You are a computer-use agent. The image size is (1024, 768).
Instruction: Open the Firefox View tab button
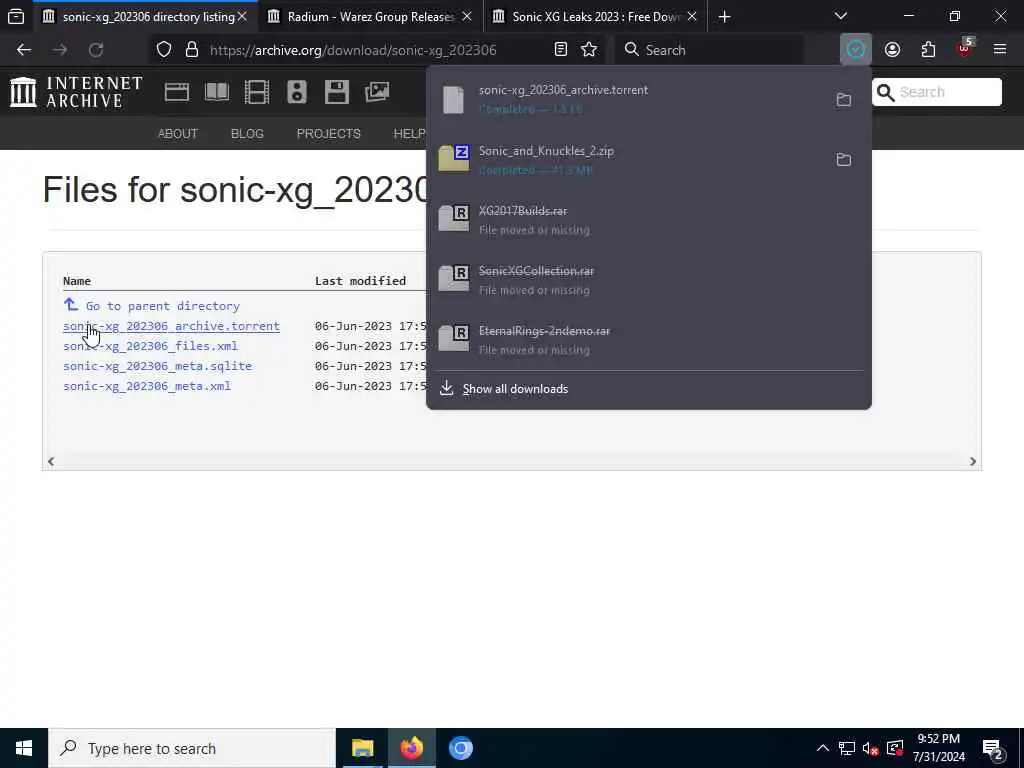pos(16,16)
